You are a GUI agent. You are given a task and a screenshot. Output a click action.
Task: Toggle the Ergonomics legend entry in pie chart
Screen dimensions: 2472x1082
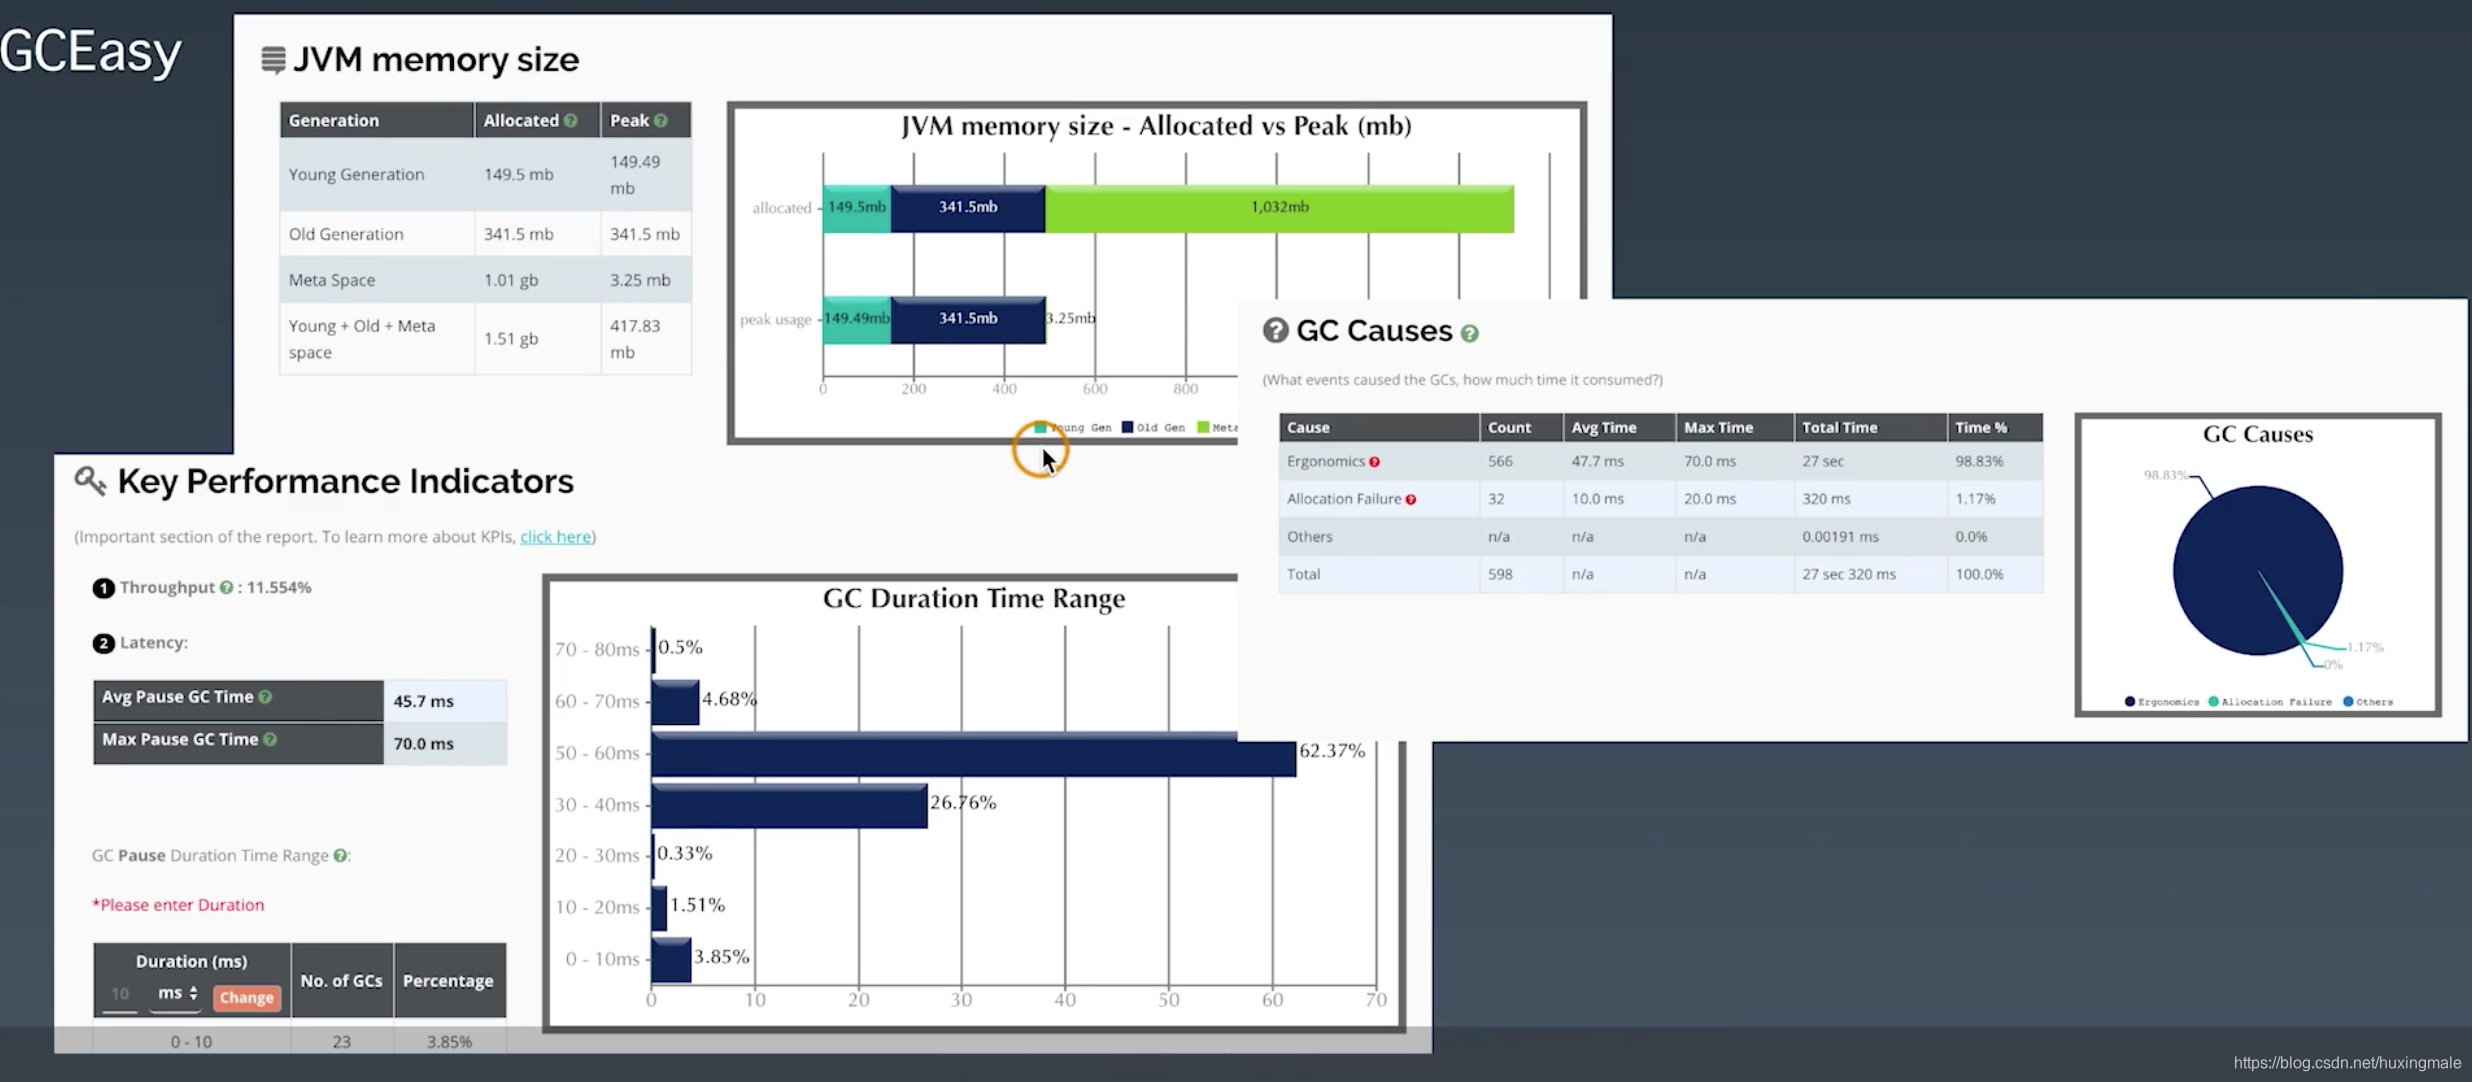click(x=2162, y=702)
